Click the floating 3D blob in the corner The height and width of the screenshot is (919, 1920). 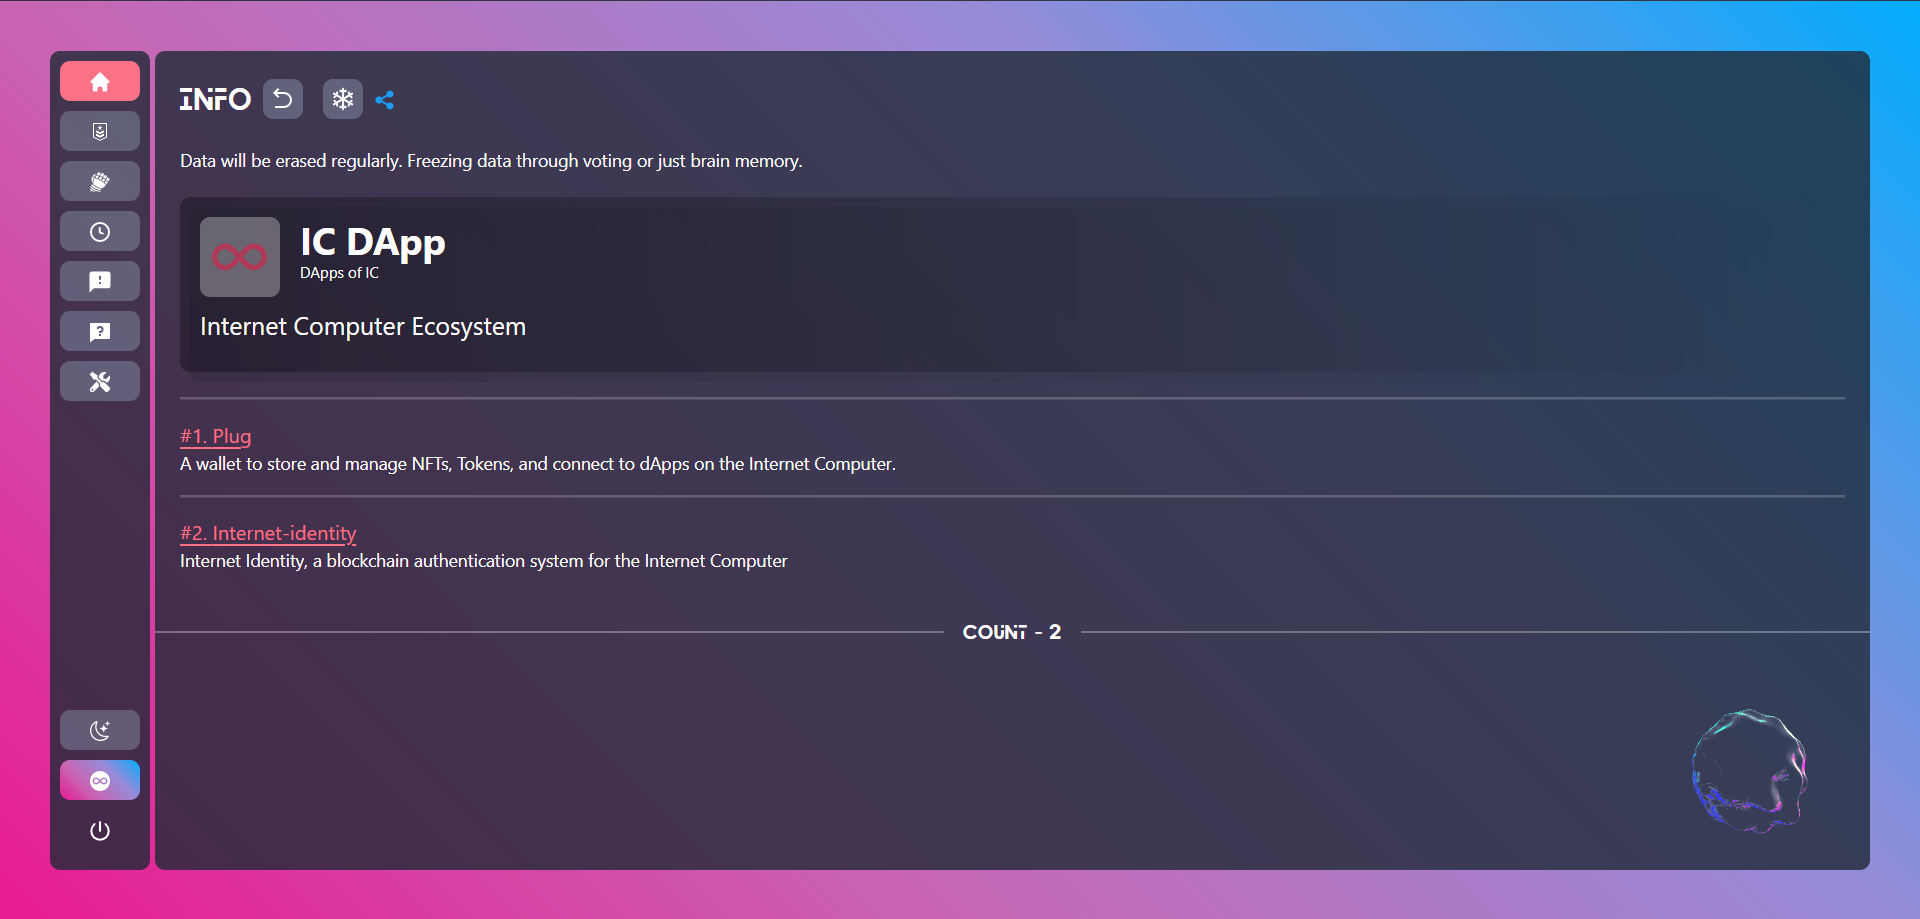click(x=1750, y=771)
